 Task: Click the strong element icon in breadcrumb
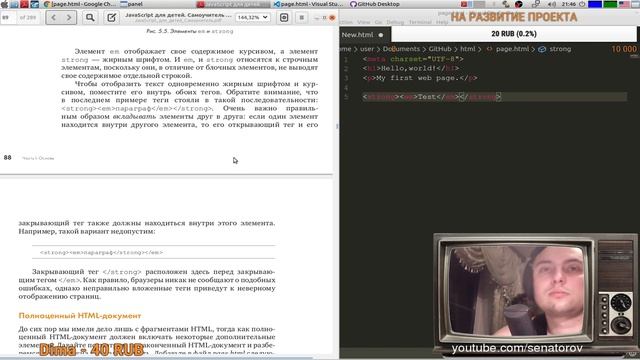pos(542,49)
